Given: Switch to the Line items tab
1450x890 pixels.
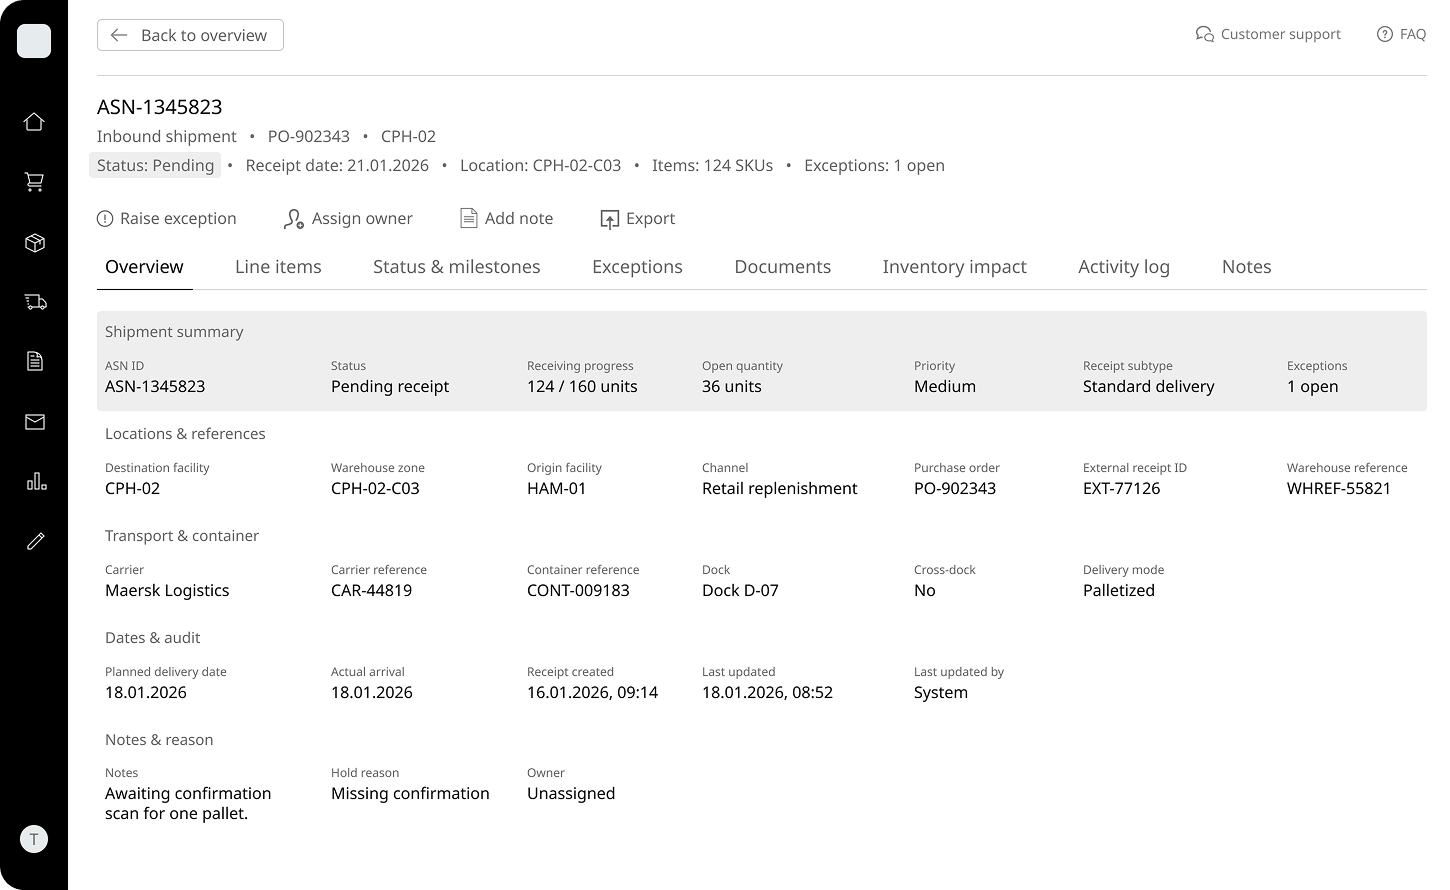Looking at the screenshot, I should click(278, 267).
